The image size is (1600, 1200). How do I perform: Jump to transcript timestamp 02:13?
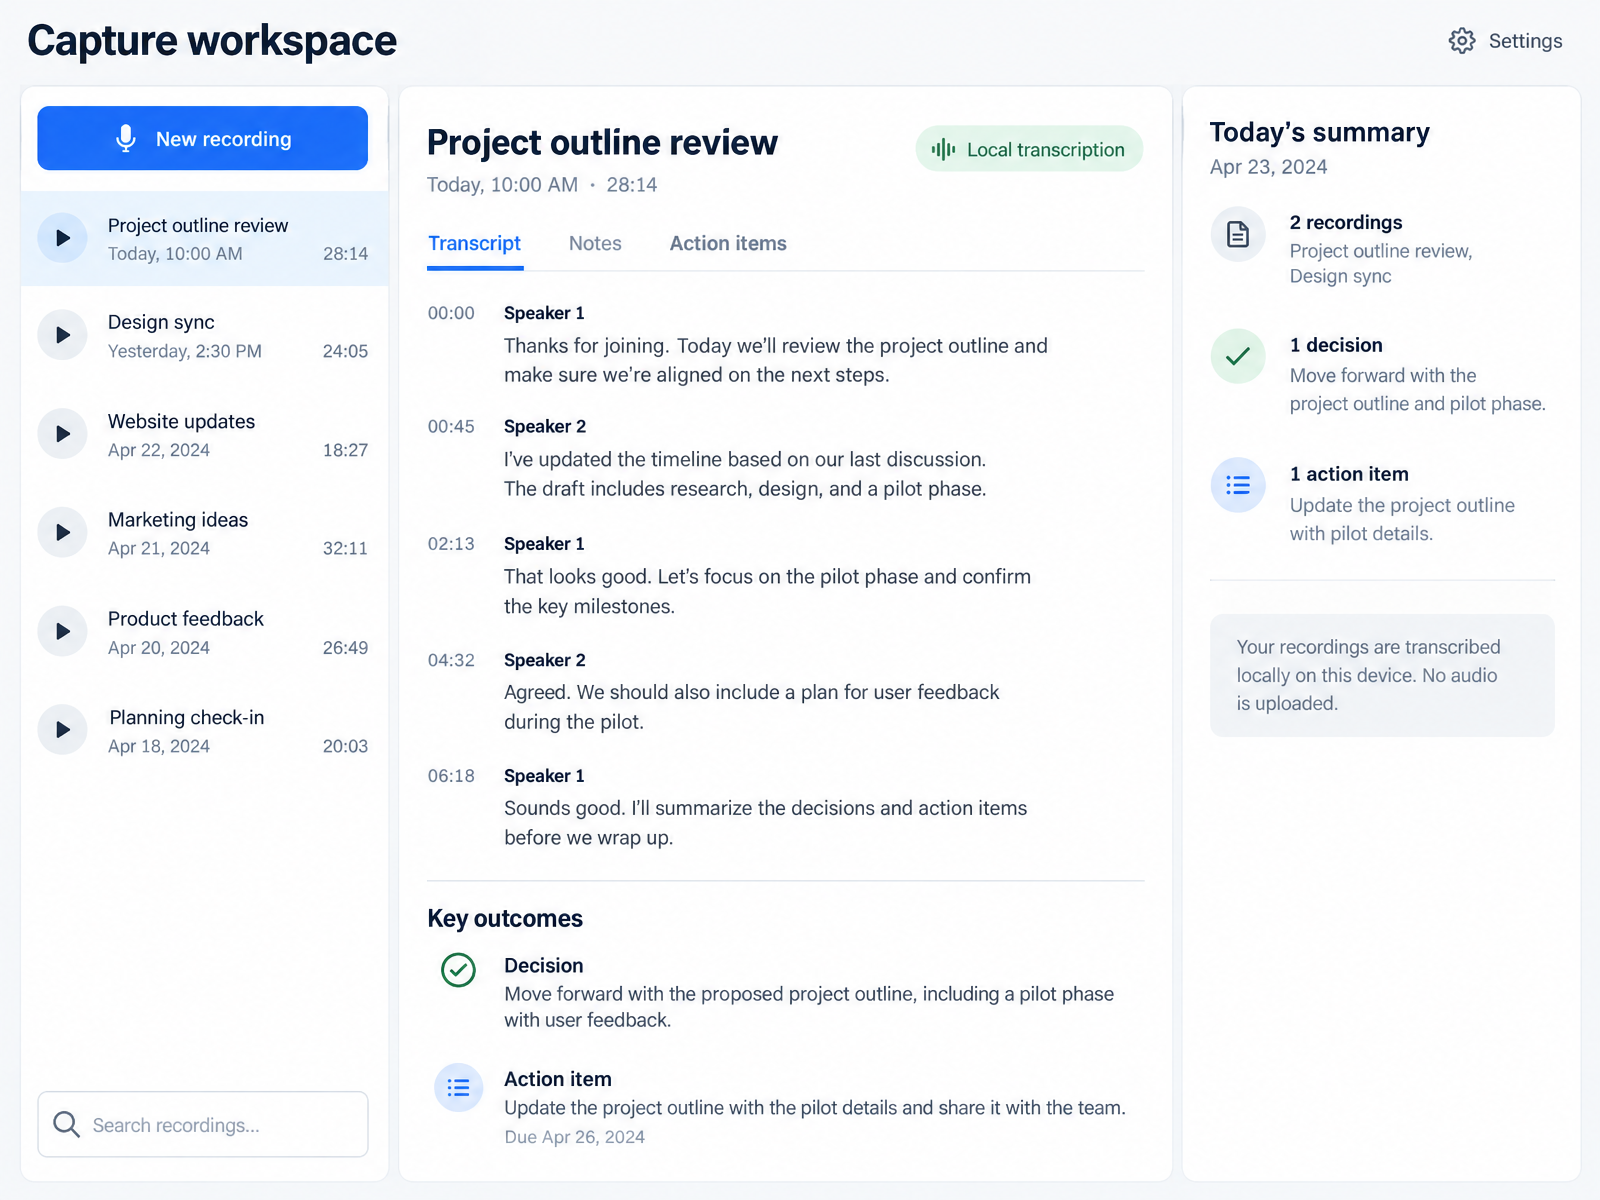tap(451, 544)
